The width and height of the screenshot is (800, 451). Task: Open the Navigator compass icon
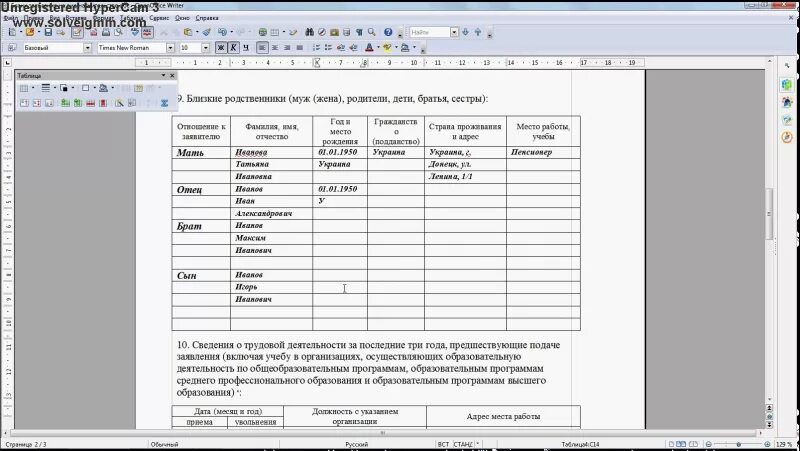[x=321, y=32]
